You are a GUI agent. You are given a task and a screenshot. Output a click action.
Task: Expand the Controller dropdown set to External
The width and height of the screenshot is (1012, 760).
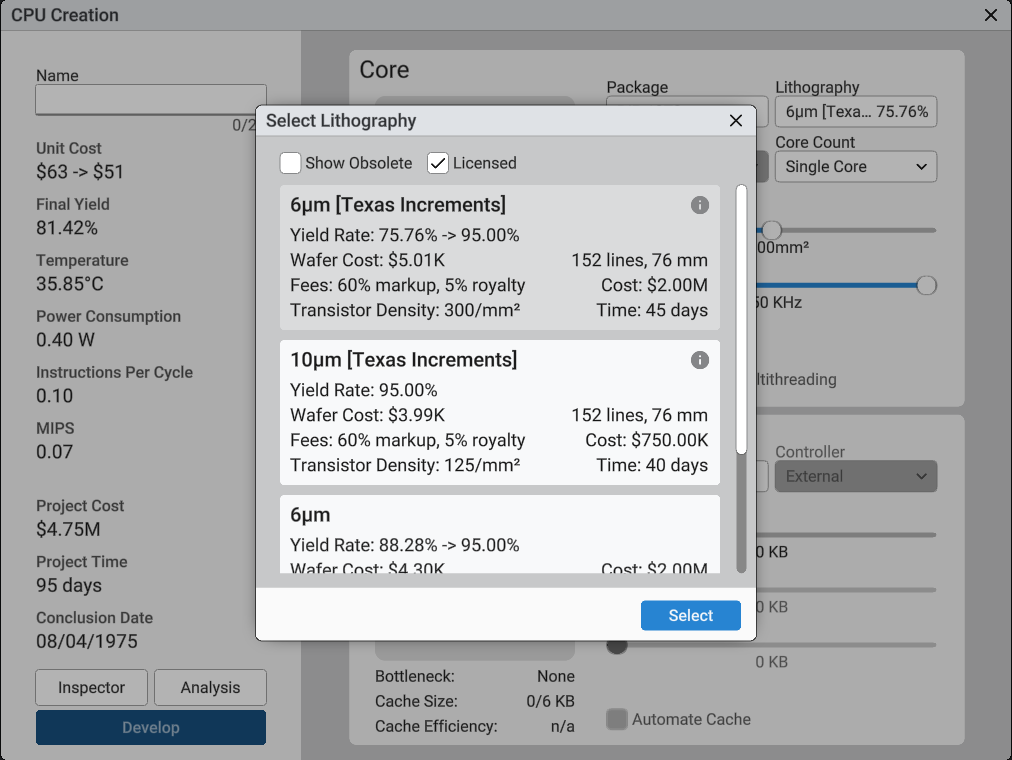point(856,477)
